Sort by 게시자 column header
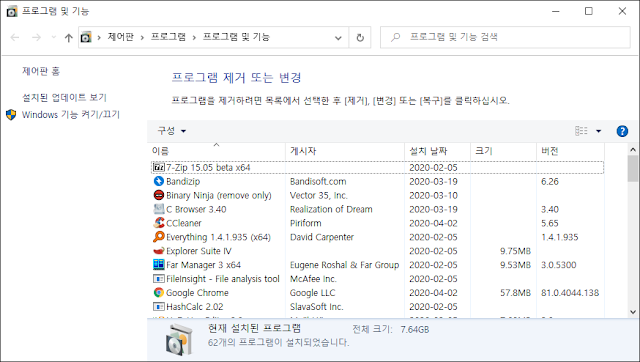Image resolution: width=640 pixels, height=362 pixels. [x=345, y=151]
